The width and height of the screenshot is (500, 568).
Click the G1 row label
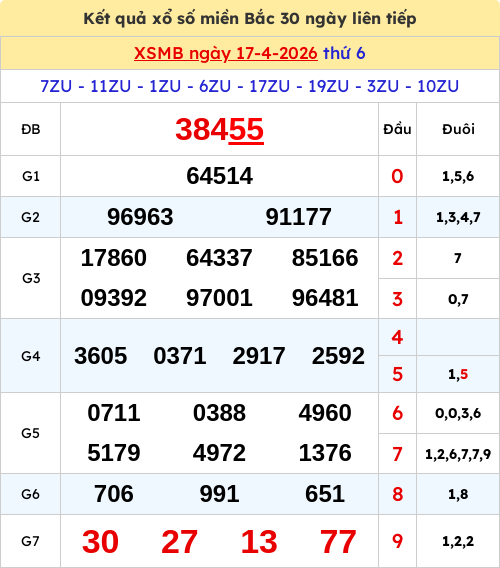(31, 176)
